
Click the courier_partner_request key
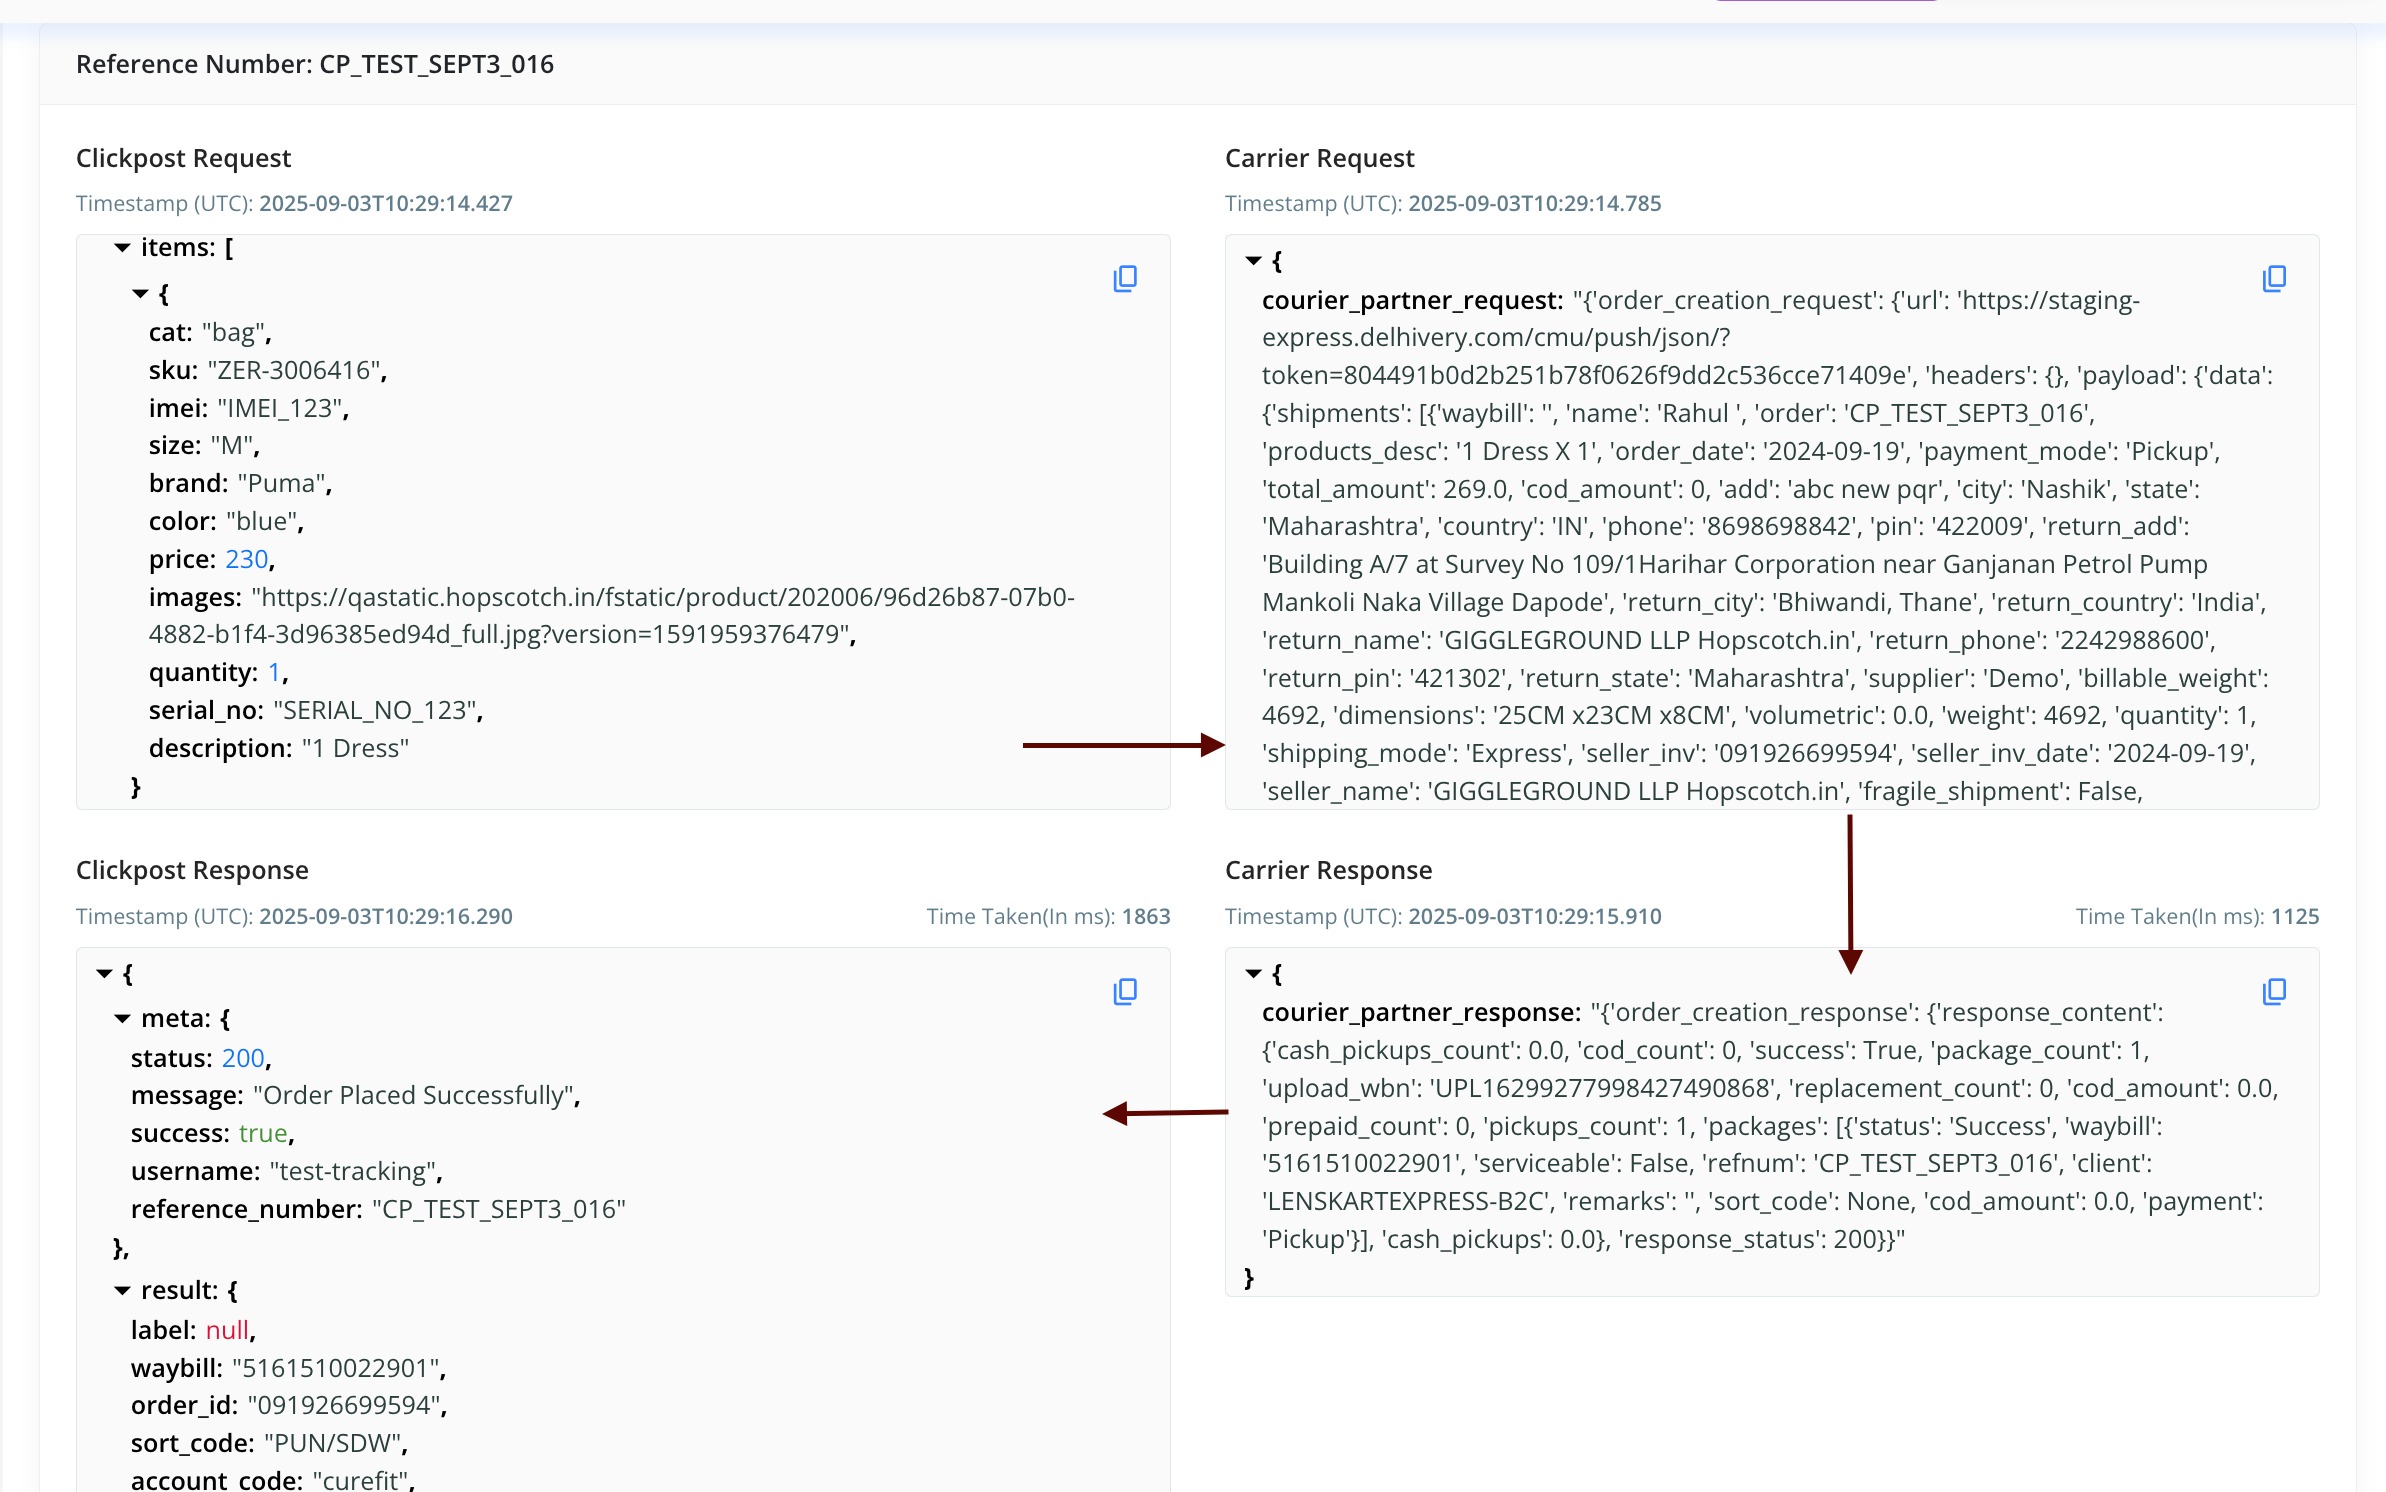[1411, 301]
